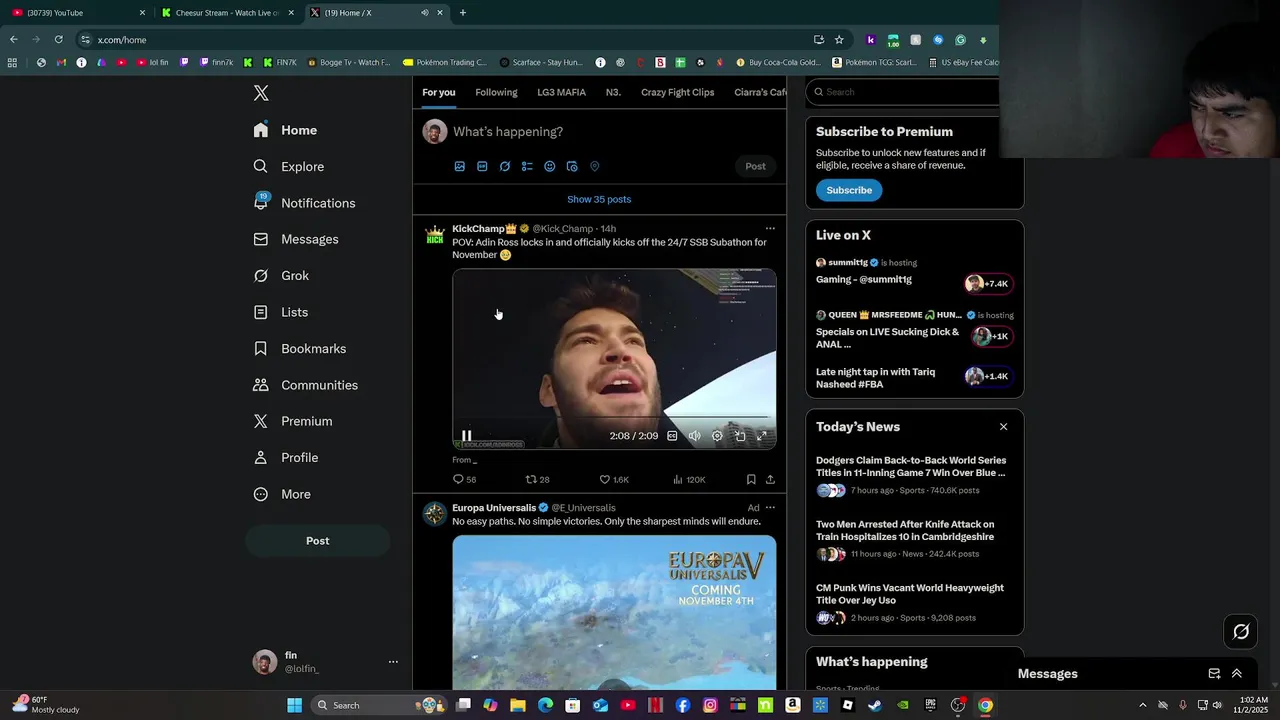
Task: Show hidden system tray icons
Action: click(1143, 705)
